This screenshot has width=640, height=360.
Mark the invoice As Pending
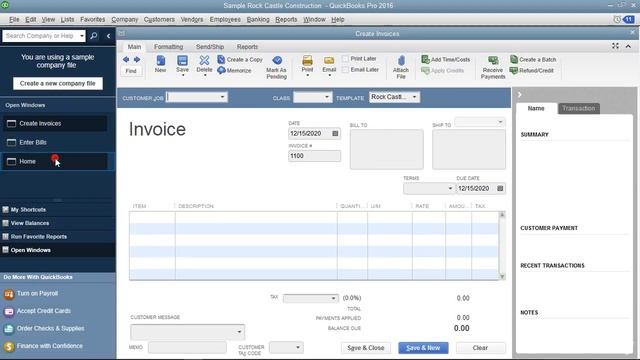click(277, 67)
